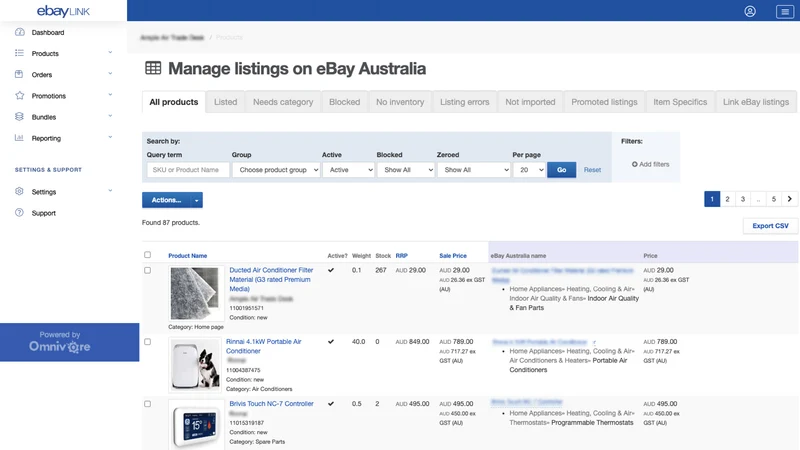This screenshot has width=800, height=450.
Task: Expand the Products sidebar menu
Action: (x=110, y=53)
